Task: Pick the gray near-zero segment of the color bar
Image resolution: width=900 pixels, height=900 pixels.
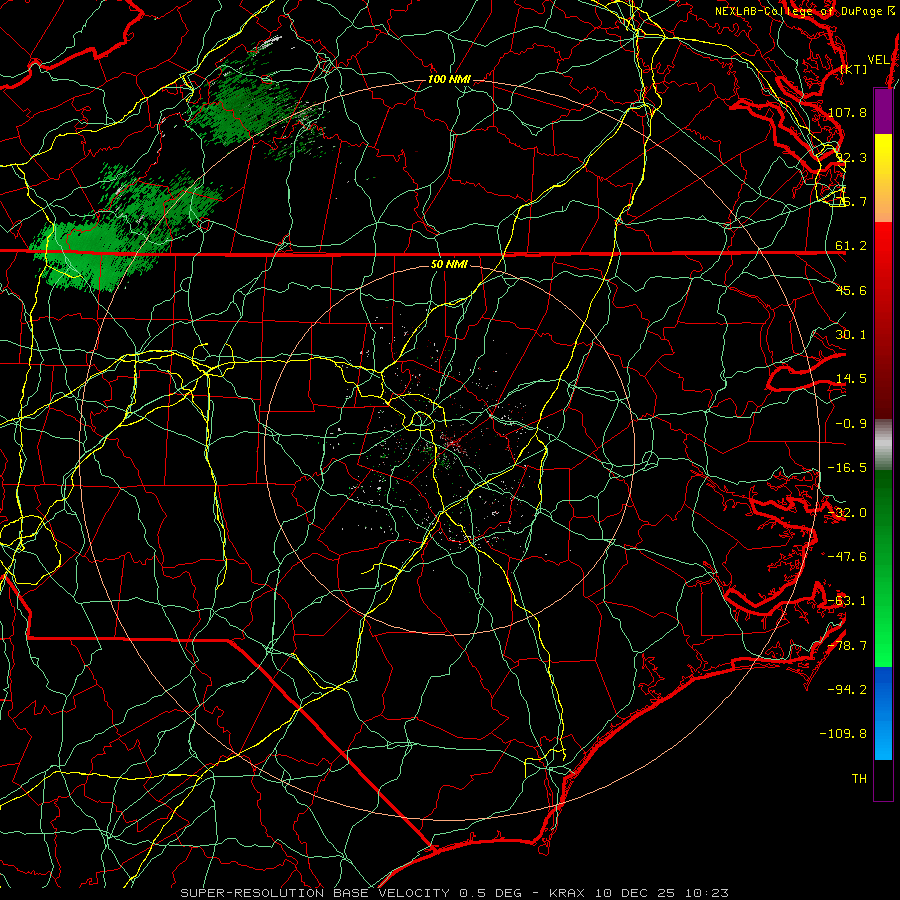Action: 883,445
